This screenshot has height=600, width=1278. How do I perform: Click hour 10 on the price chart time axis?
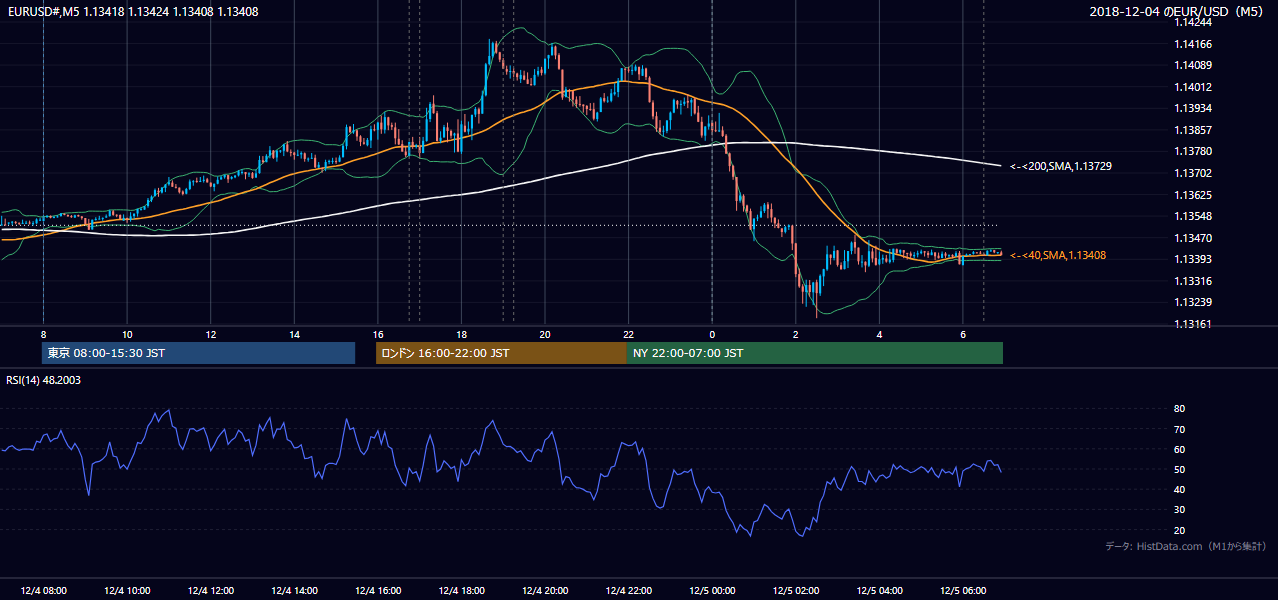(127, 334)
